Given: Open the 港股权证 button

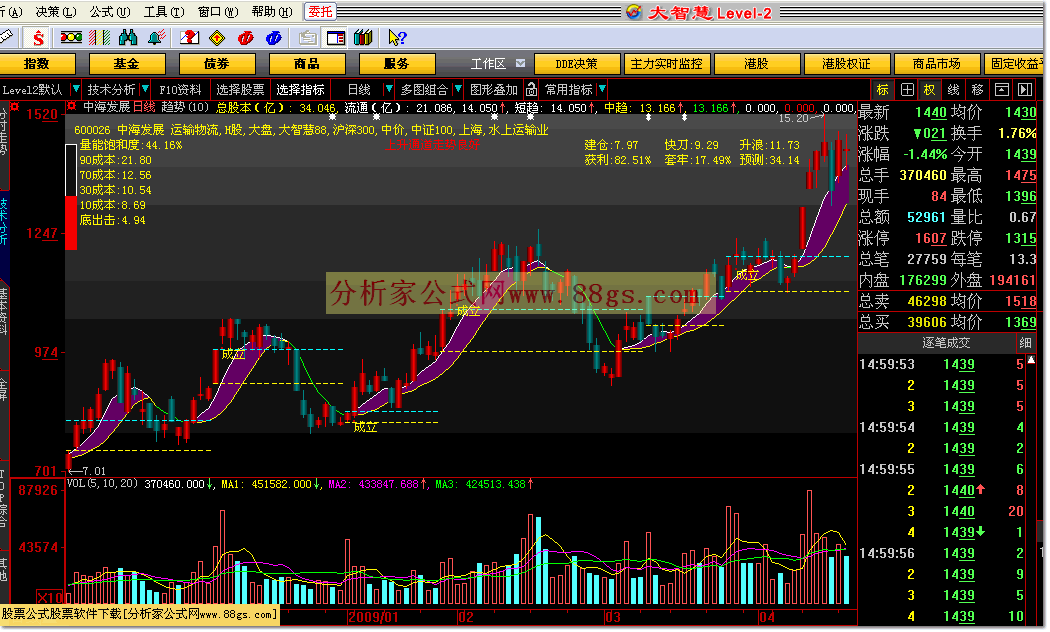Looking at the screenshot, I should tap(846, 64).
